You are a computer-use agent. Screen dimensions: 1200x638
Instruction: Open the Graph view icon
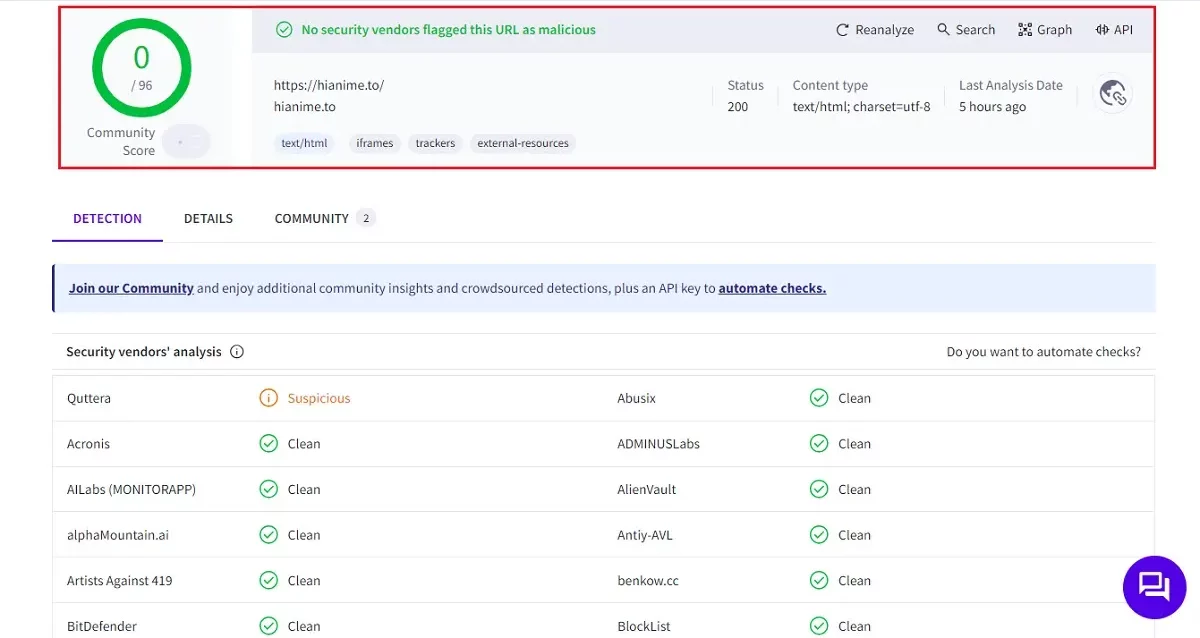click(1025, 30)
